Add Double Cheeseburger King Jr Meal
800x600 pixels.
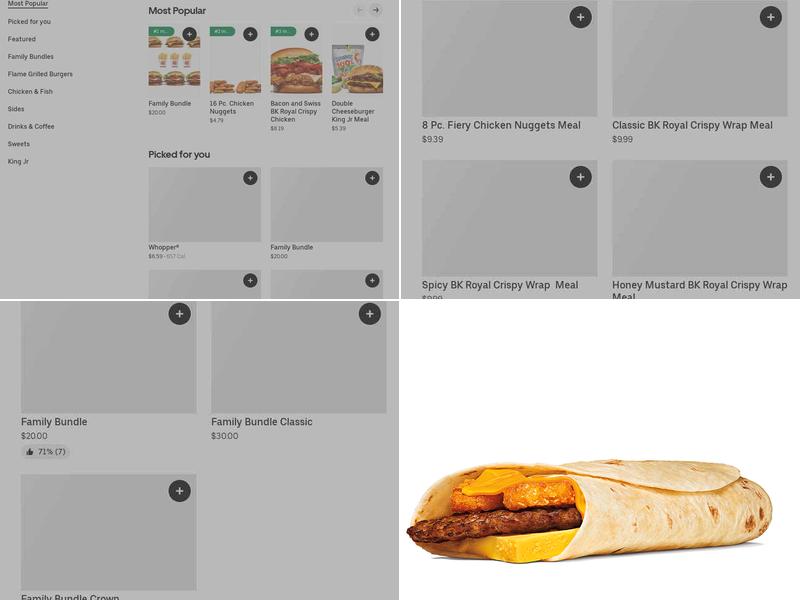coord(372,34)
